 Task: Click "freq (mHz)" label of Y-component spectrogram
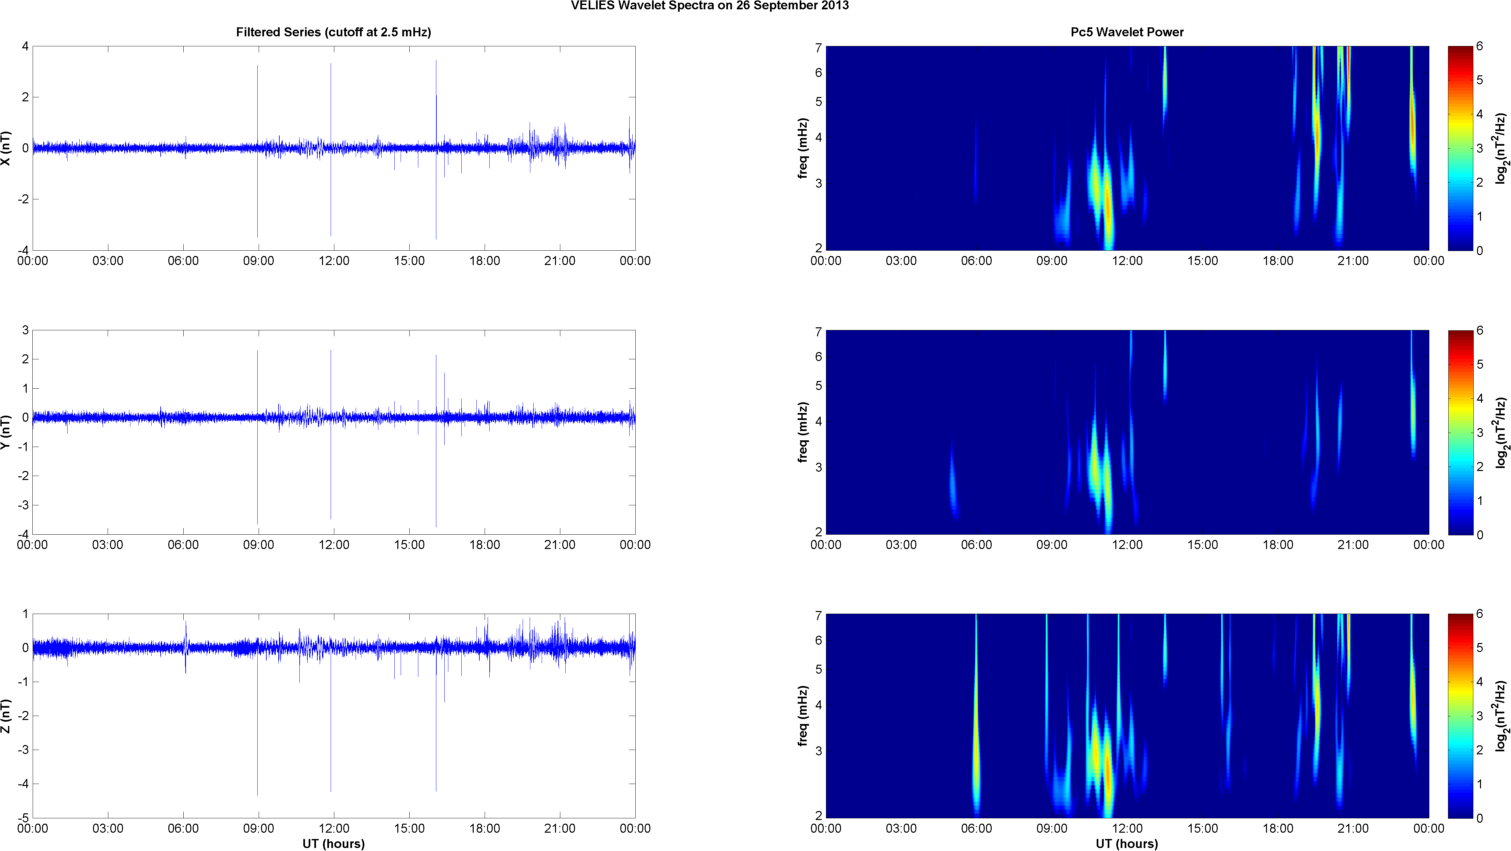(x=804, y=432)
